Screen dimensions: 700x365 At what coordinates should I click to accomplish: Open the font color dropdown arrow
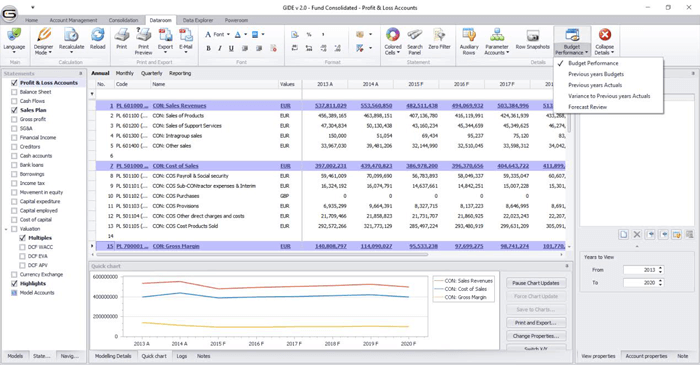(x=245, y=34)
